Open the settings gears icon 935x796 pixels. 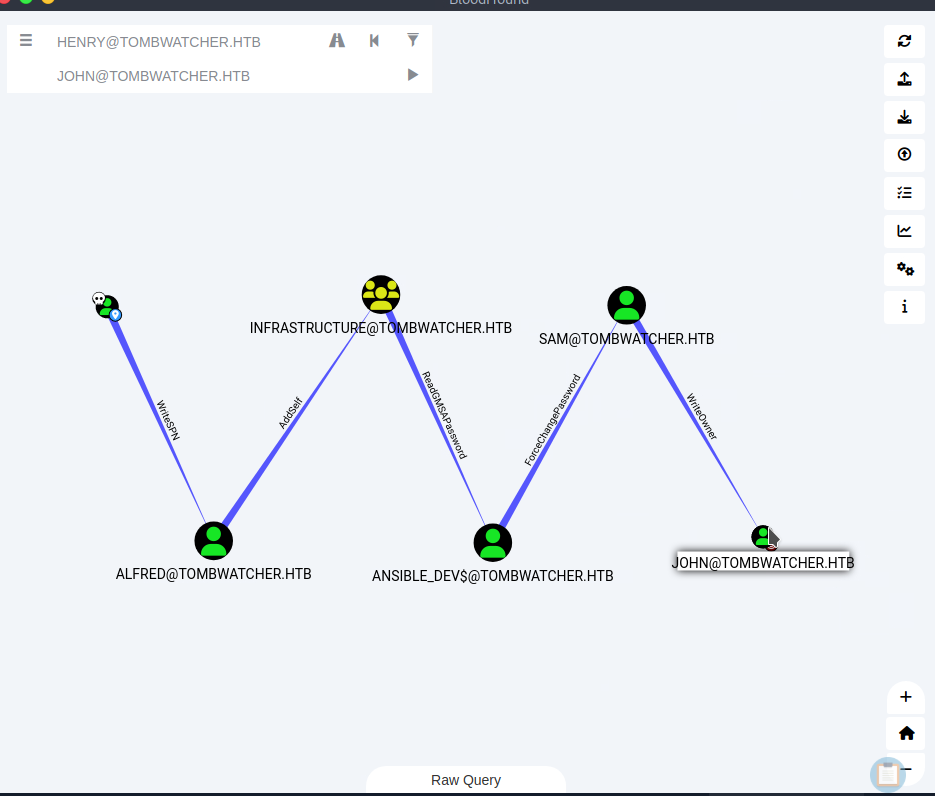click(x=904, y=268)
